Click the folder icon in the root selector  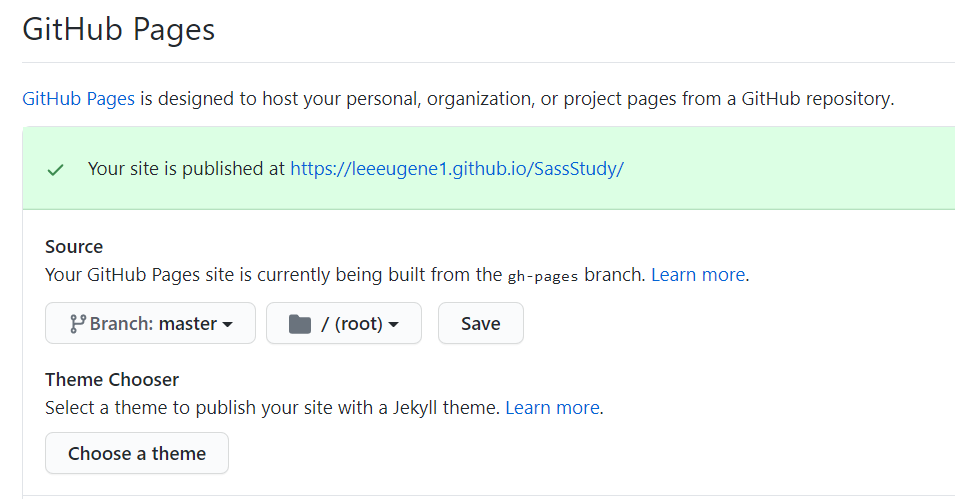point(300,324)
